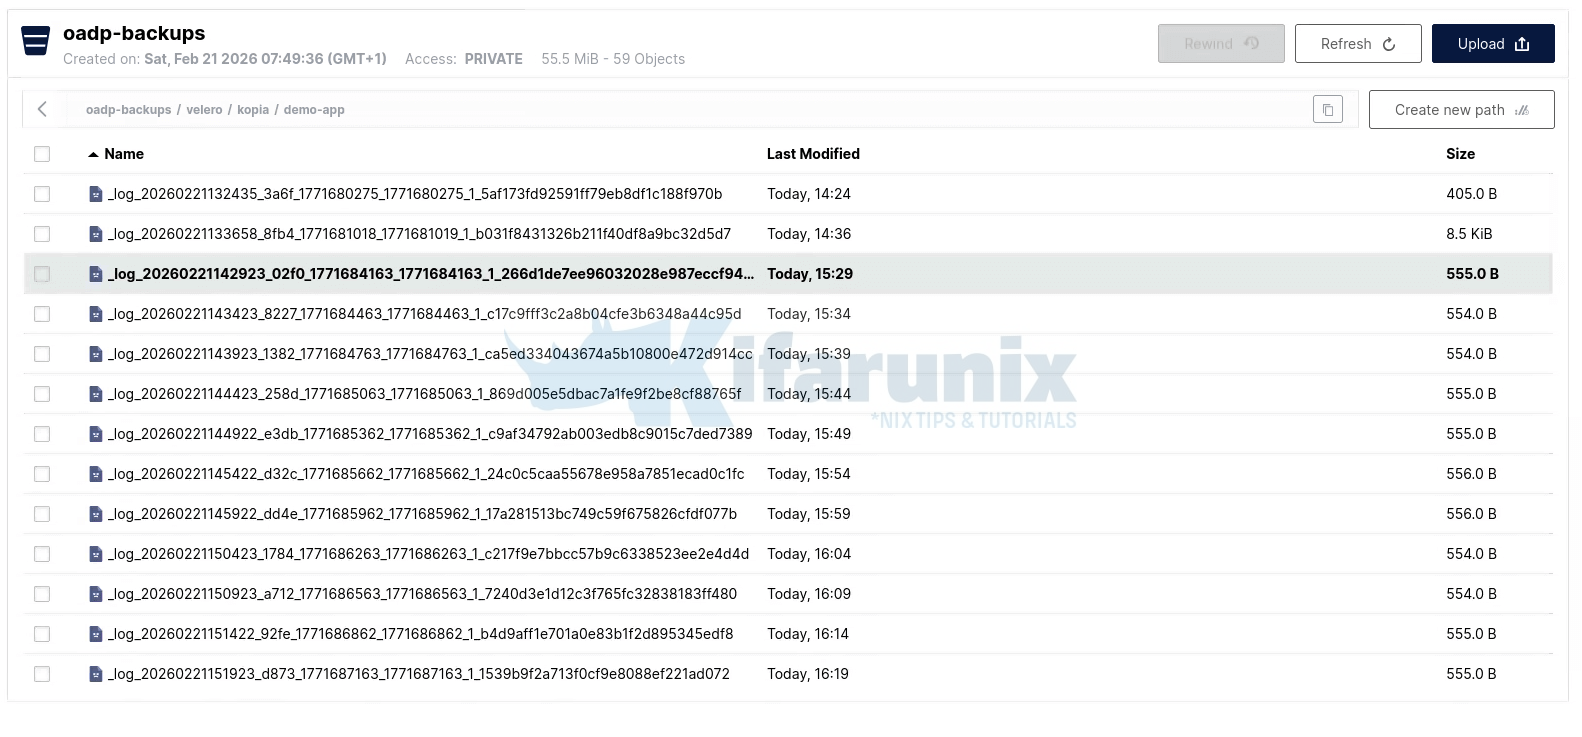Open the oadp-backups breadcrumb link
The image size is (1582, 737).
pyautogui.click(x=128, y=110)
